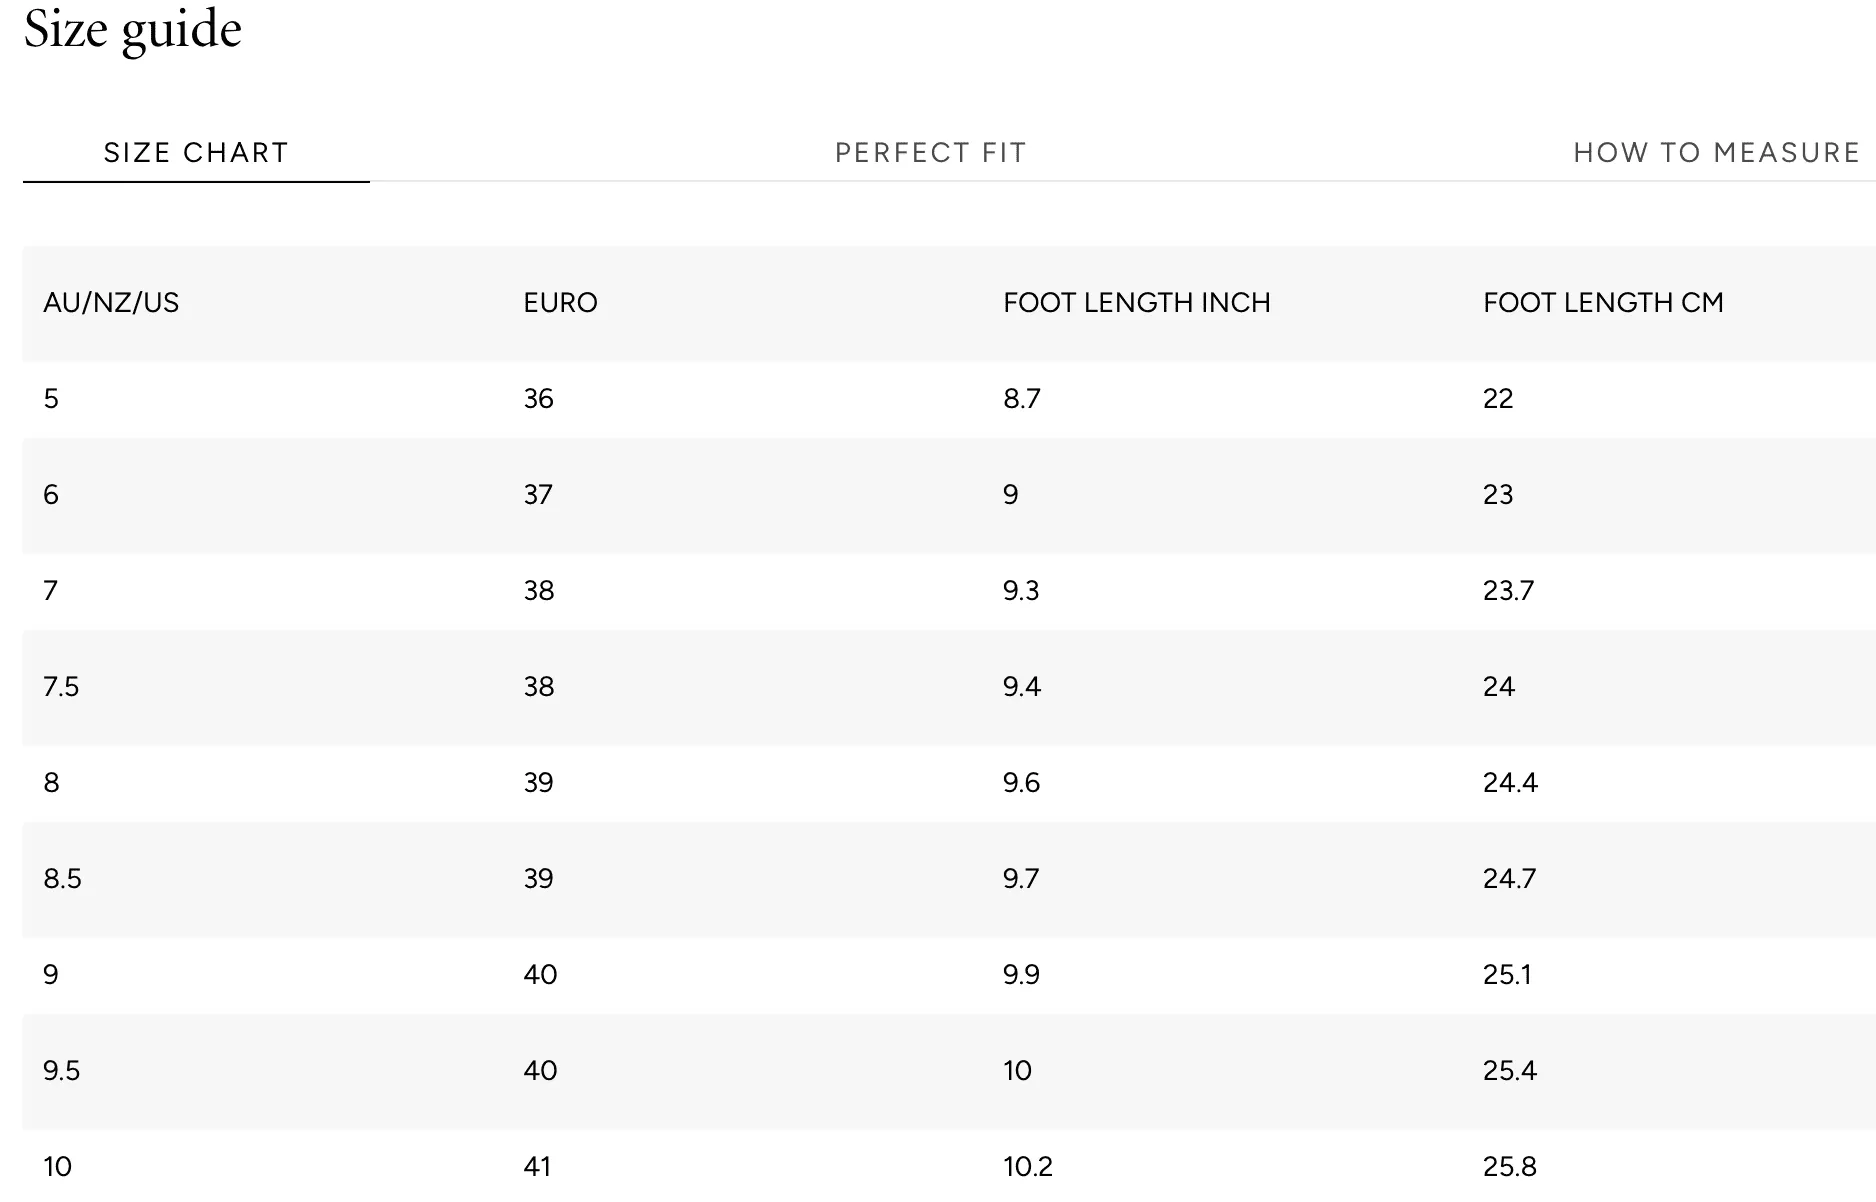This screenshot has height=1202, width=1876.
Task: Click the EURO column header
Action: pos(560,303)
